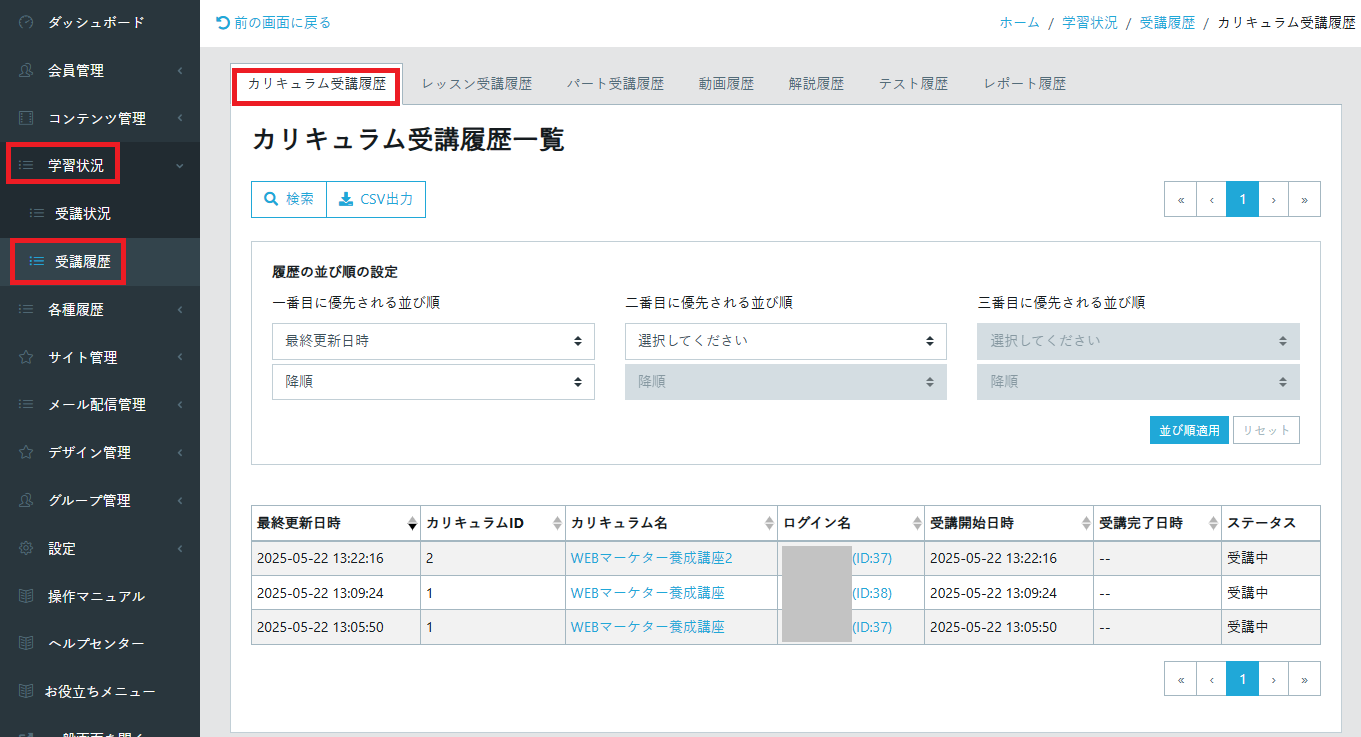The height and width of the screenshot is (737, 1361).
Task: Click 並び順適用 button
Action: coord(1189,431)
